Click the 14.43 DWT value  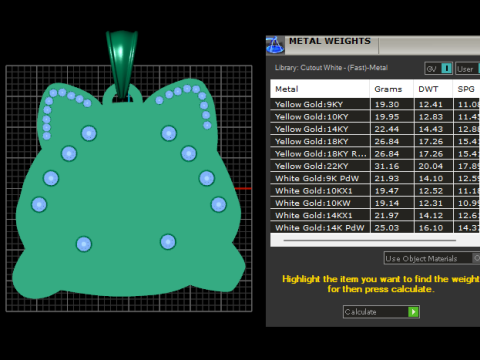tap(431, 129)
